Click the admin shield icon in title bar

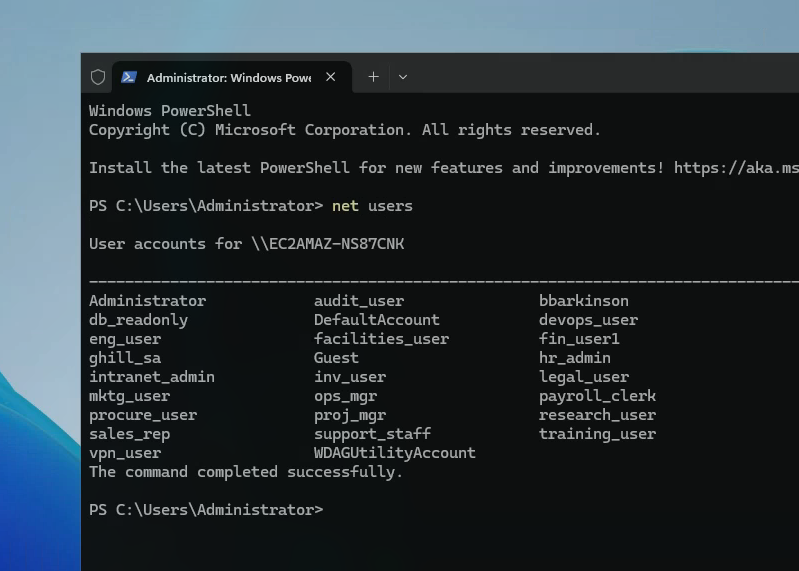point(98,77)
